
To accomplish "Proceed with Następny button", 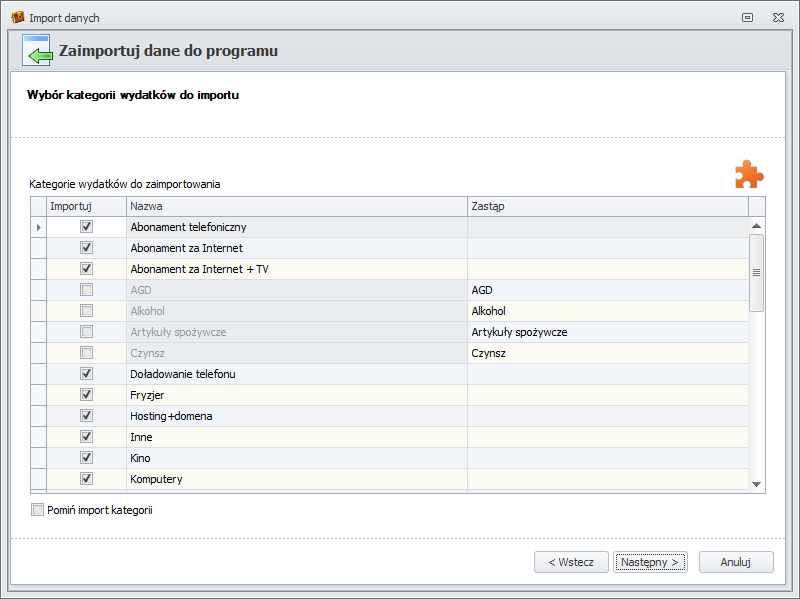I will [x=650, y=562].
